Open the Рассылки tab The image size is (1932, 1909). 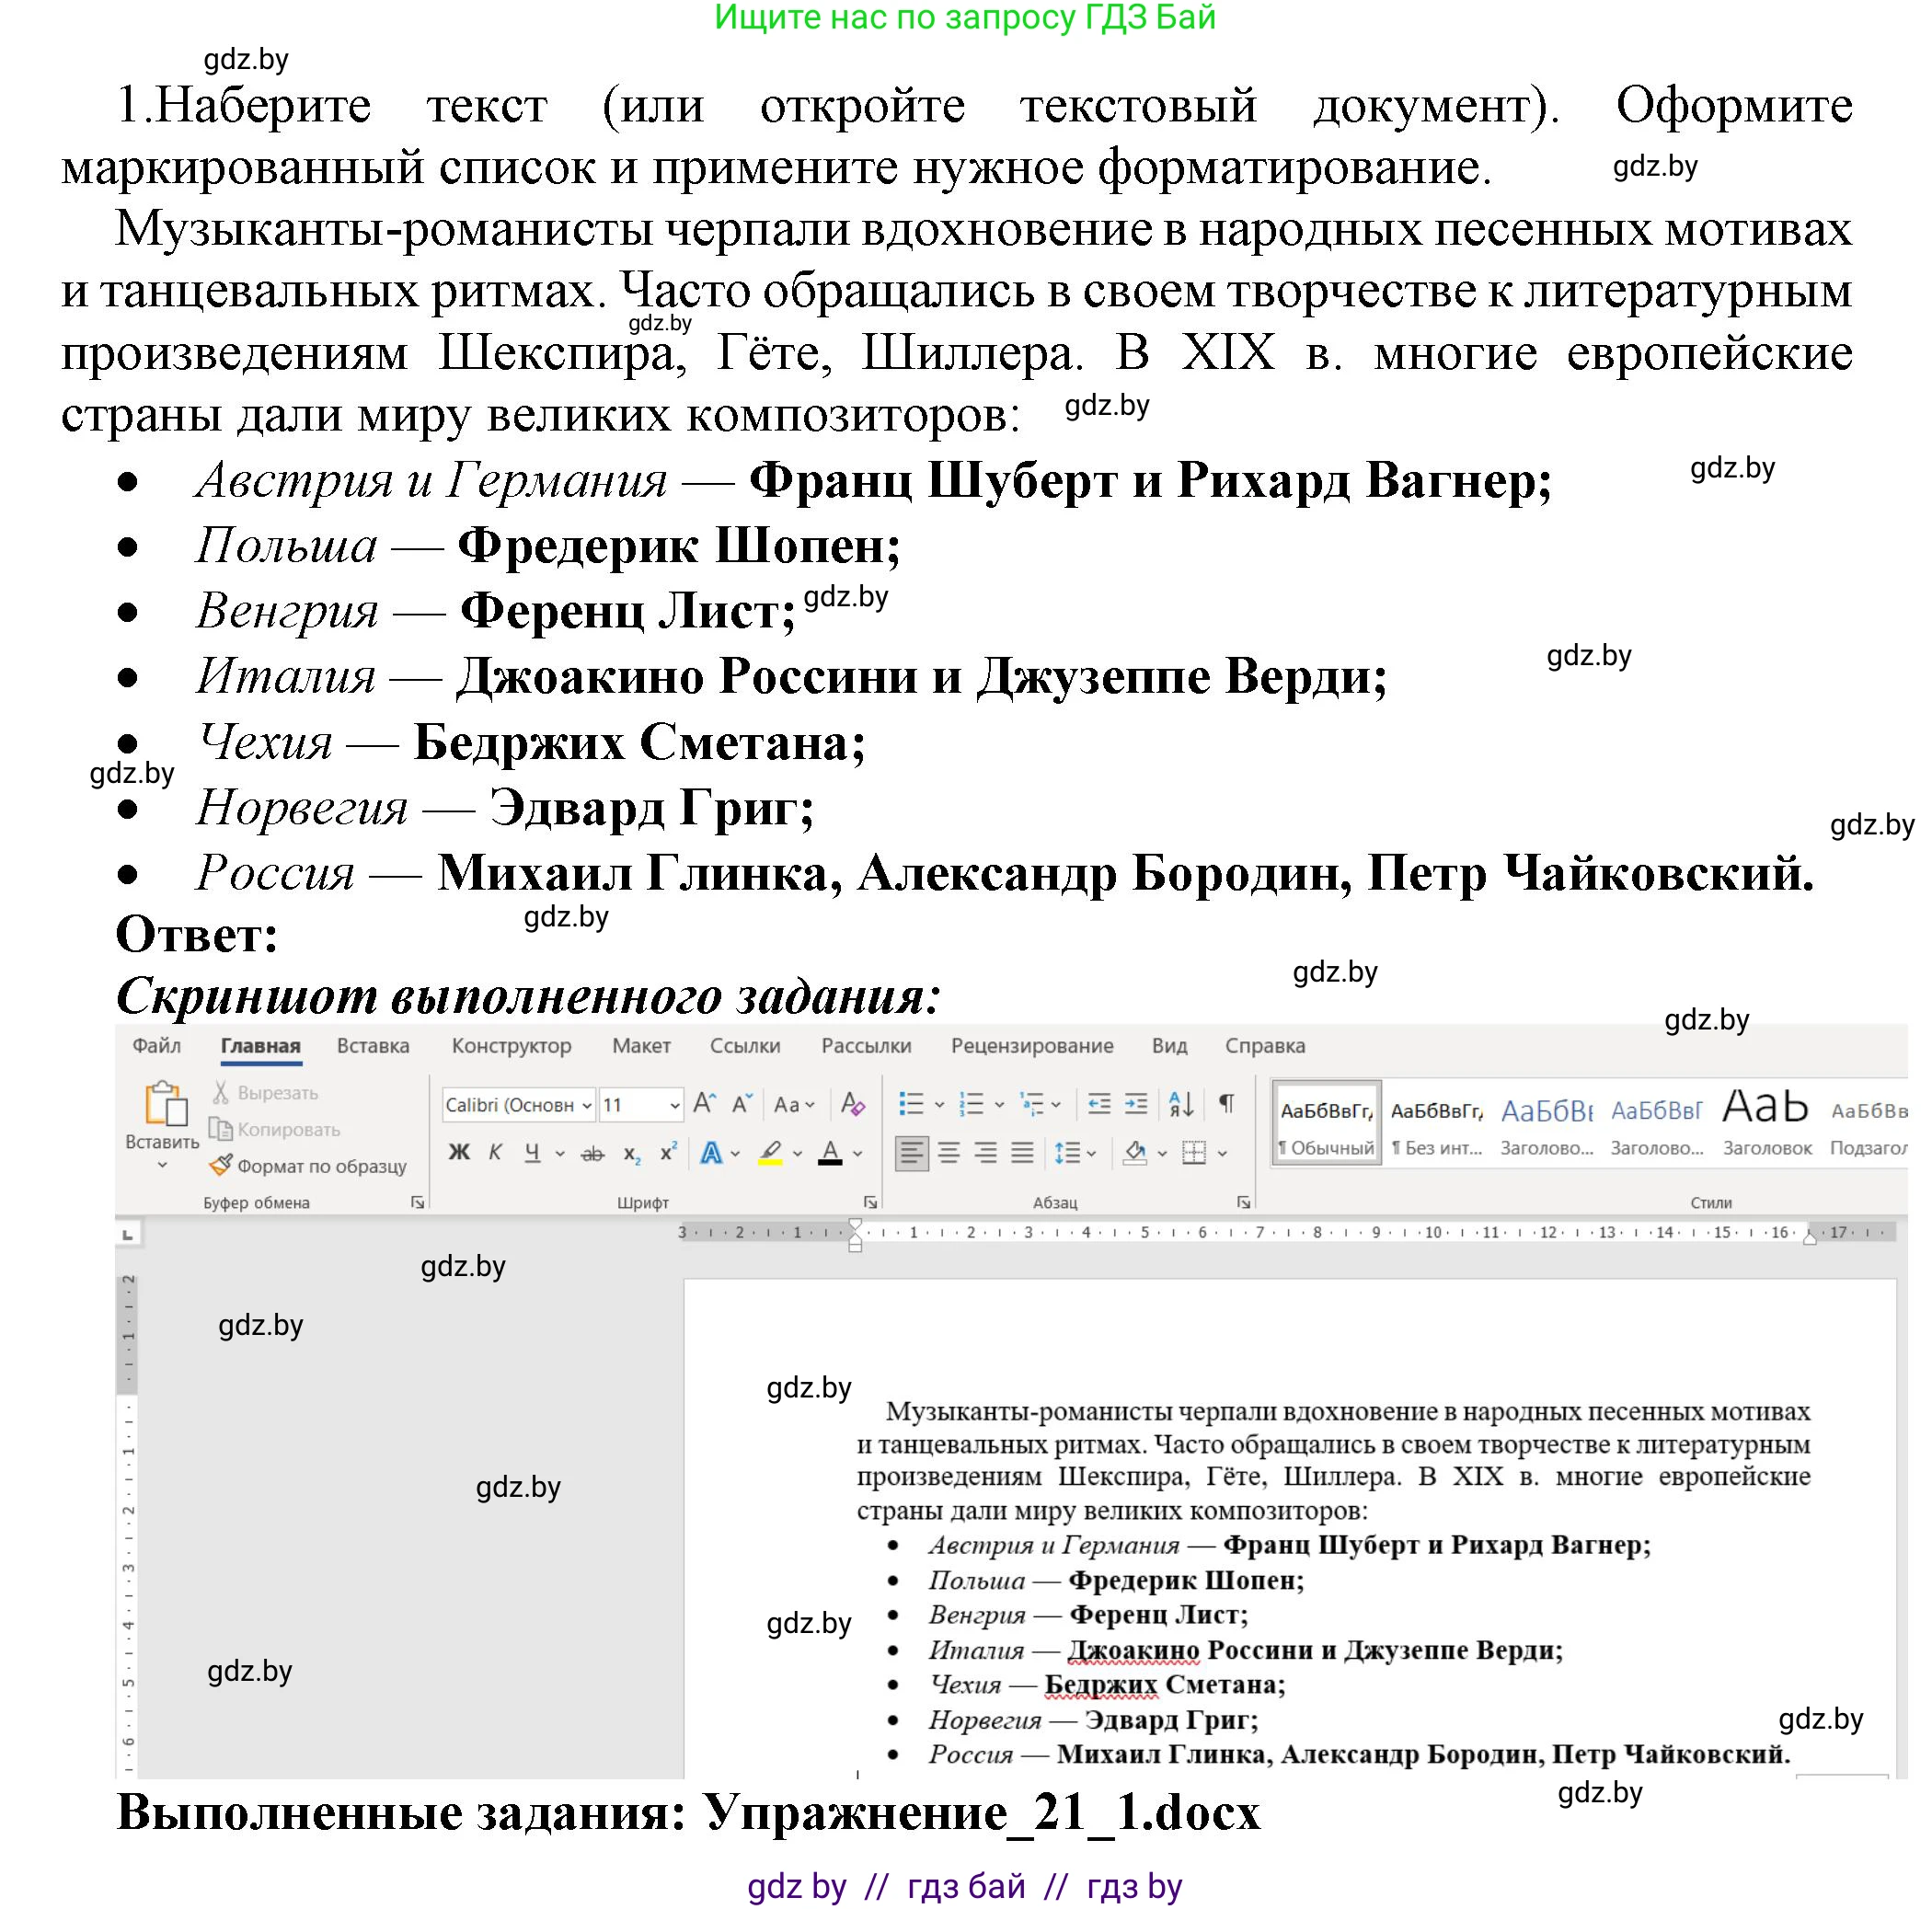[x=866, y=1046]
